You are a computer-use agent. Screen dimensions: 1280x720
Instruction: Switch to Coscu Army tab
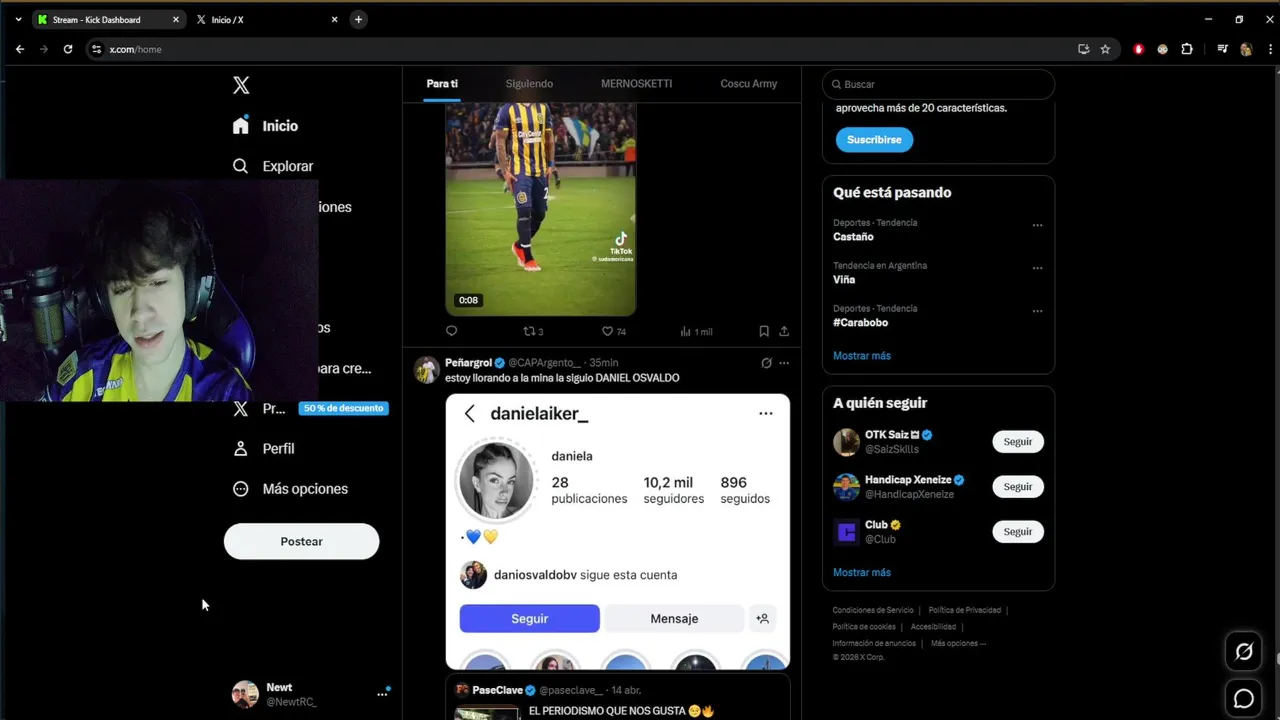click(748, 84)
